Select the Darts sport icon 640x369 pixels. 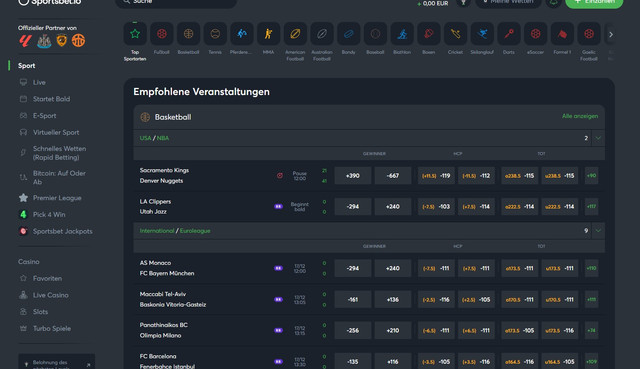[509, 34]
